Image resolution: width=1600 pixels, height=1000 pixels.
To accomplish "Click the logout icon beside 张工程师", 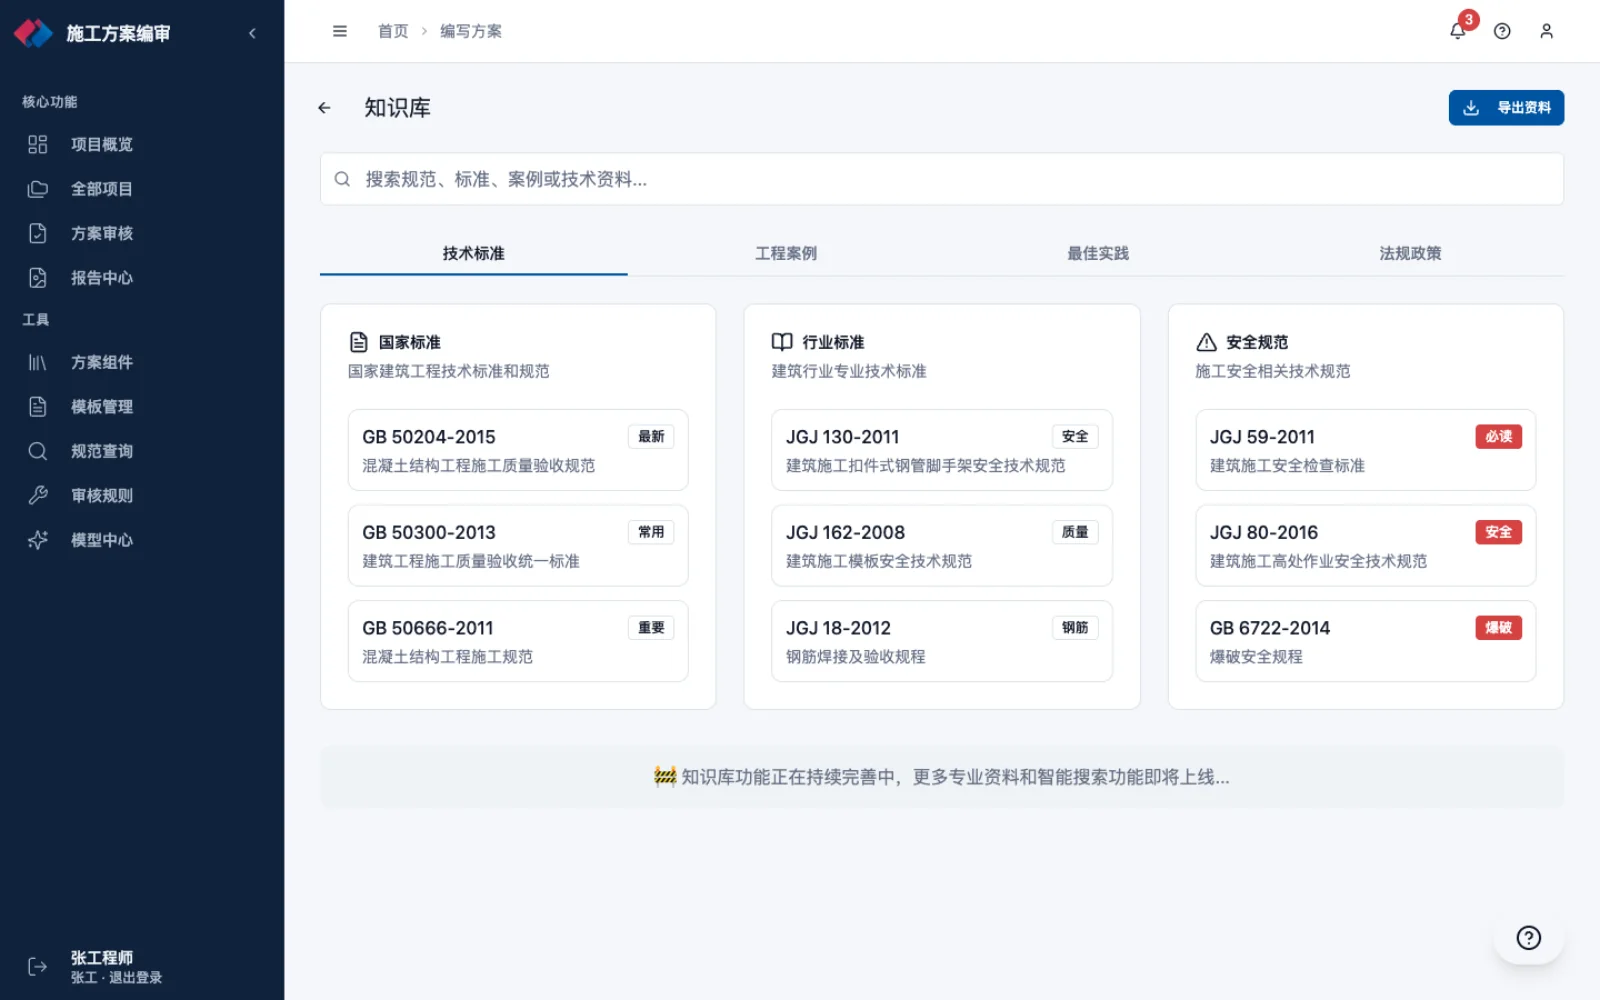I will pyautogui.click(x=38, y=967).
